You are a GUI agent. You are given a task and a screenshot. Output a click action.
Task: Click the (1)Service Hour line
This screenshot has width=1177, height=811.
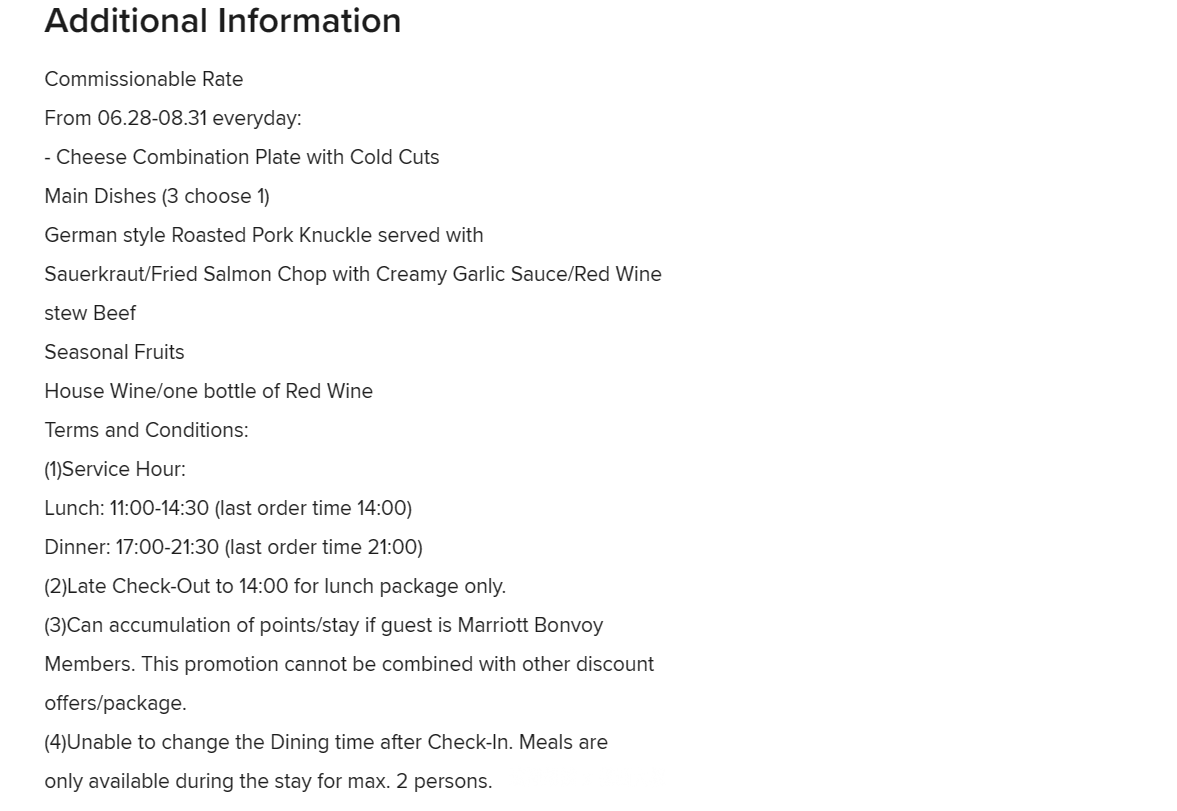click(x=115, y=469)
